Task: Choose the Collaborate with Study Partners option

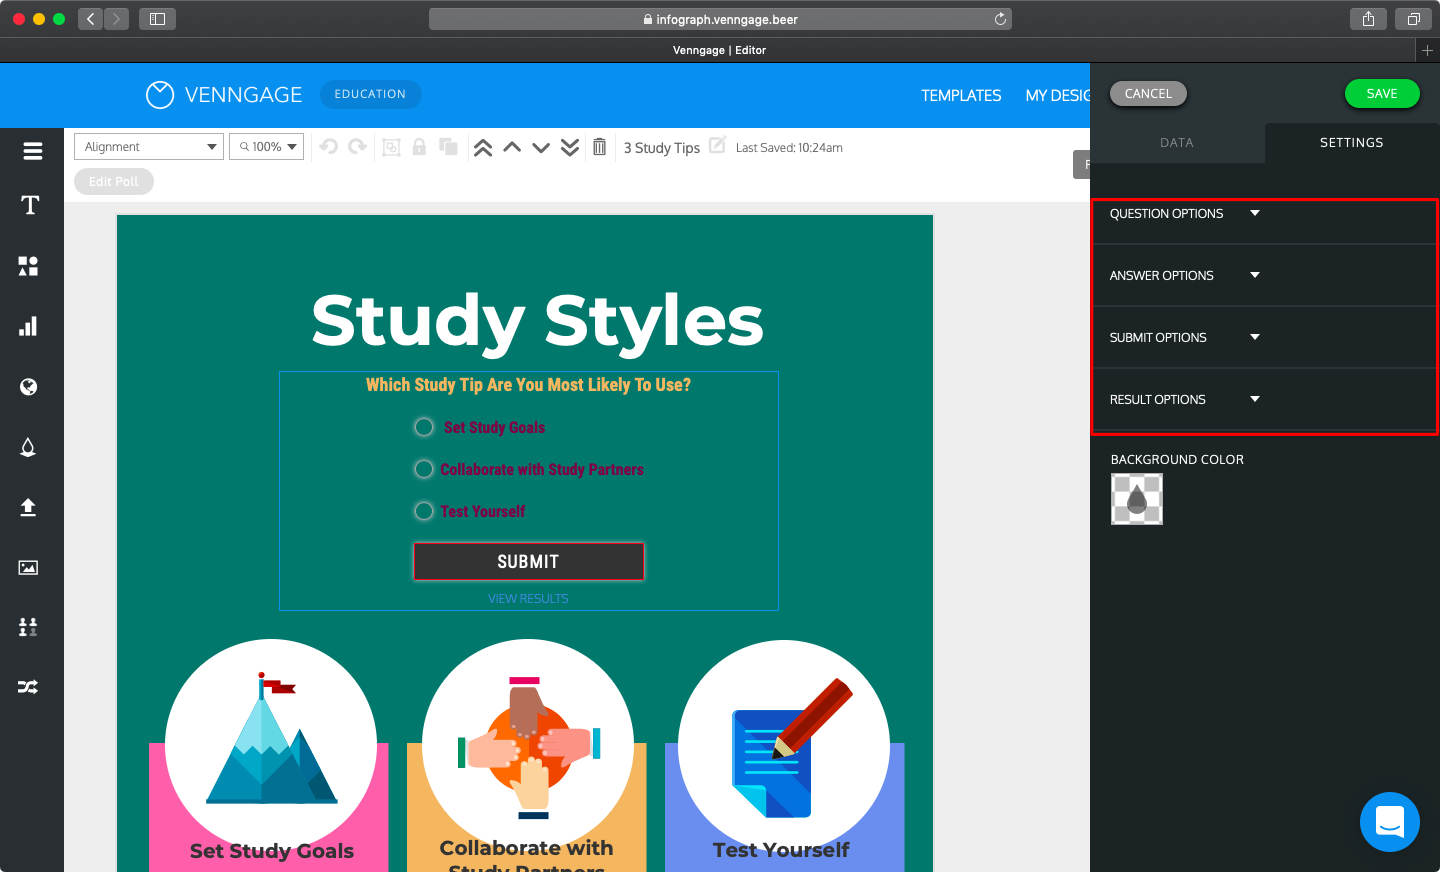Action: pyautogui.click(x=423, y=468)
